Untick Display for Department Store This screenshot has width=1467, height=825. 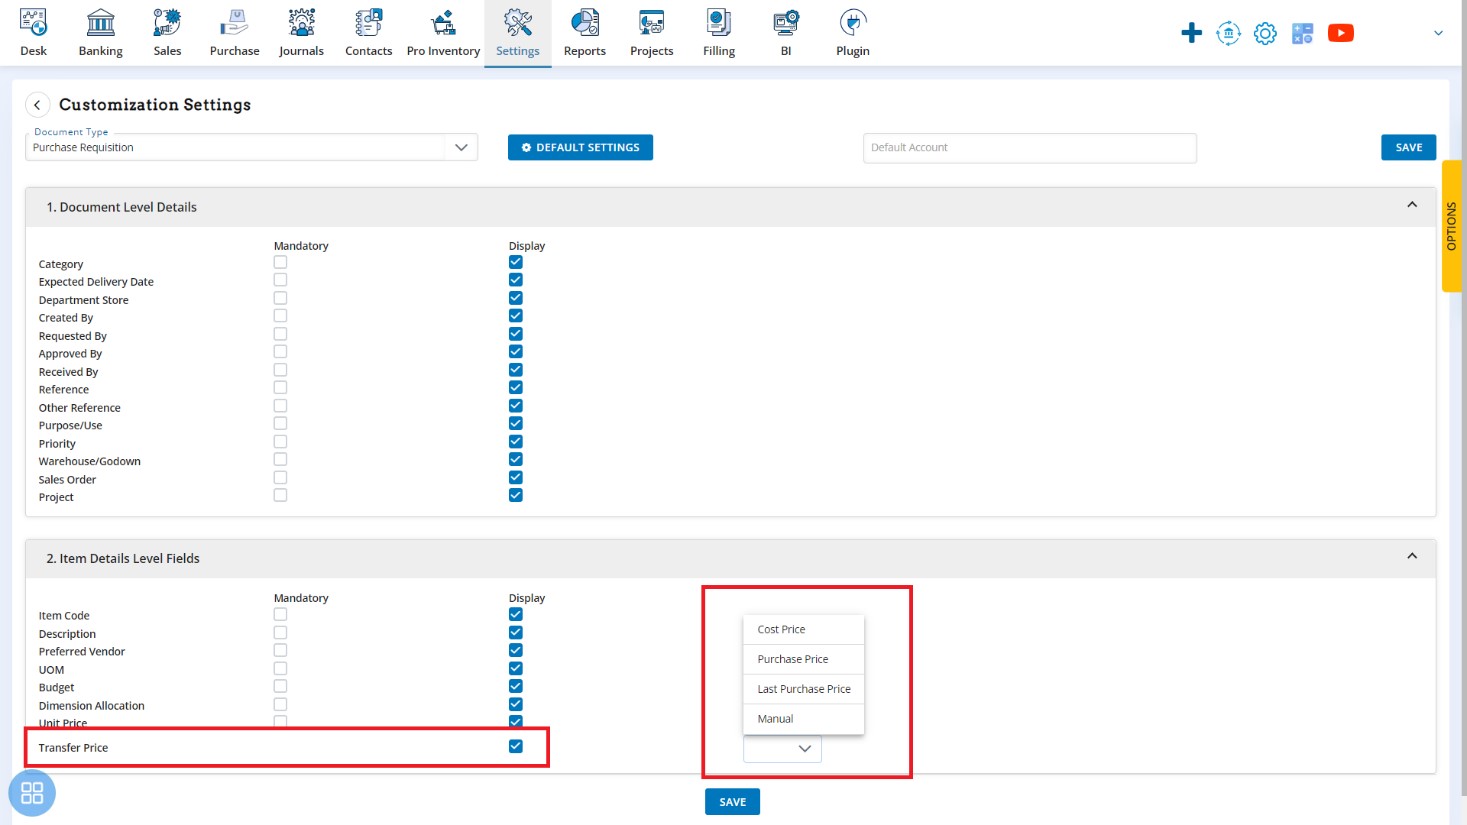point(516,298)
